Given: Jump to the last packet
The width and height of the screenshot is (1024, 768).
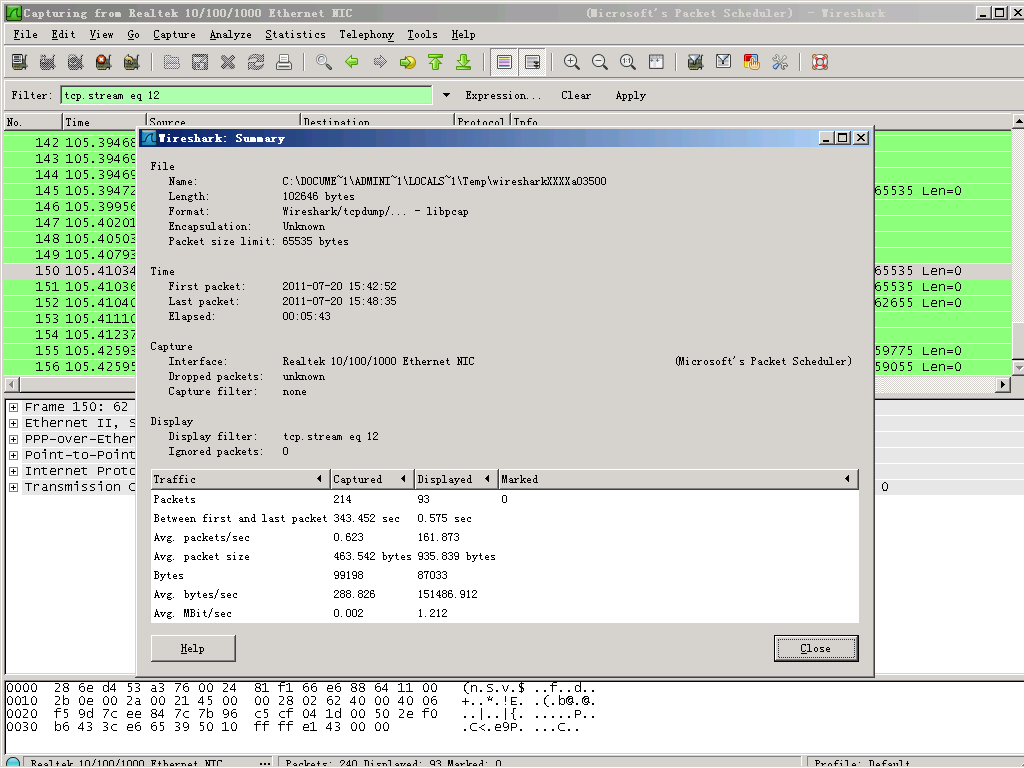Looking at the screenshot, I should point(464,62).
